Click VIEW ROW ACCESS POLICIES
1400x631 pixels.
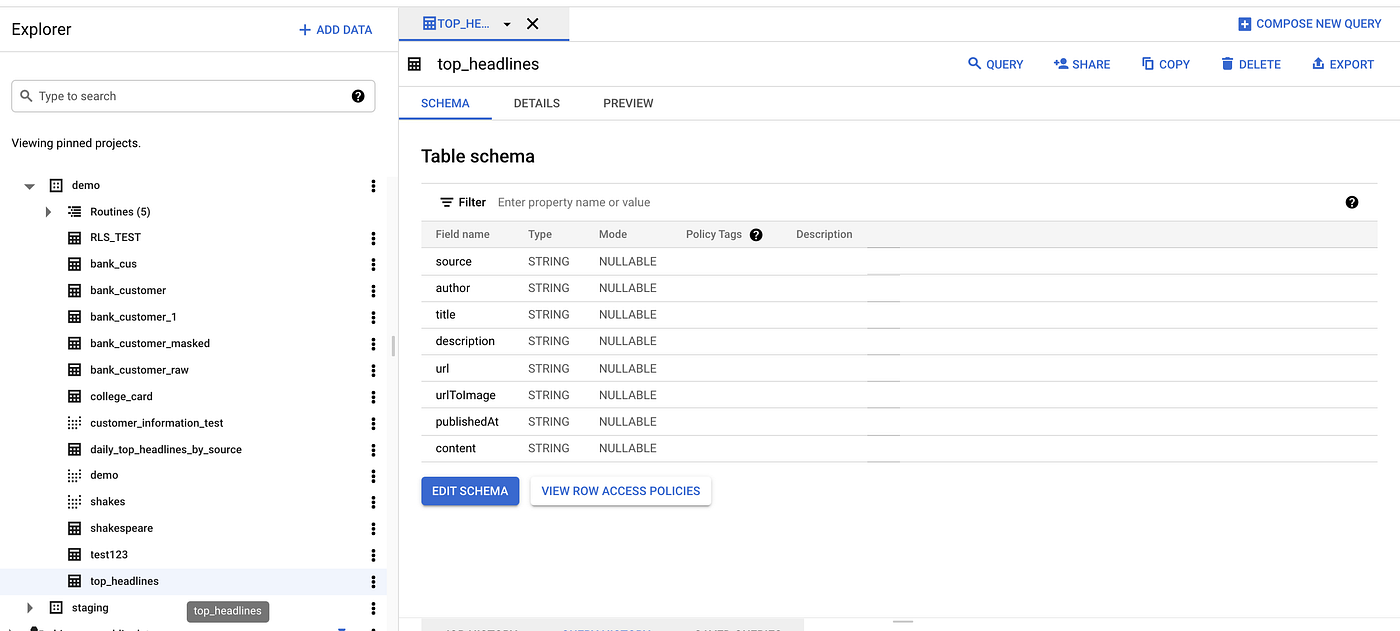[x=621, y=491]
